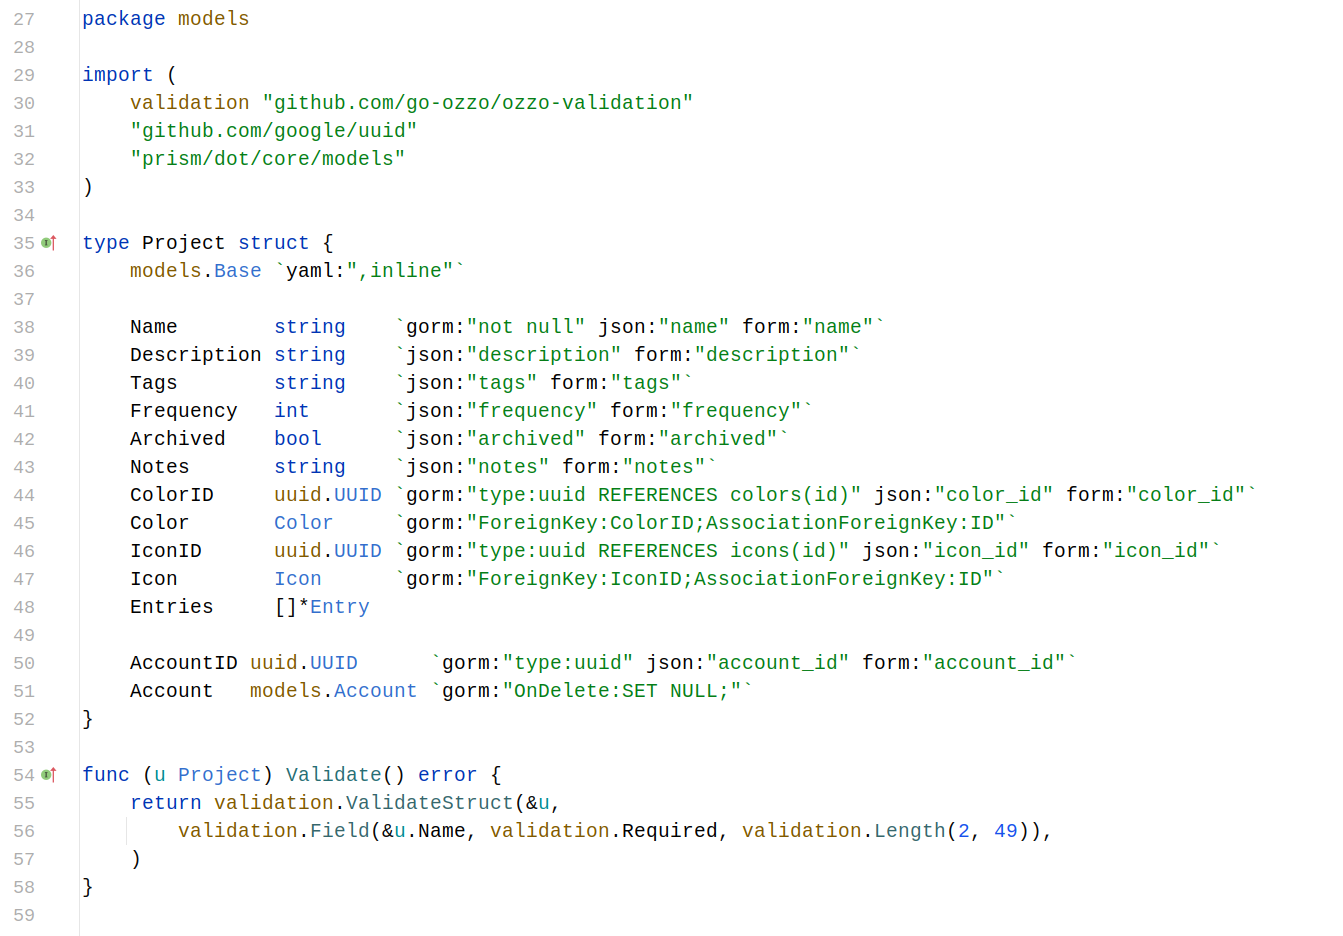Image resolution: width=1343 pixels, height=936 pixels.
Task: Click the number 49 in Length call
Action: click(1005, 831)
